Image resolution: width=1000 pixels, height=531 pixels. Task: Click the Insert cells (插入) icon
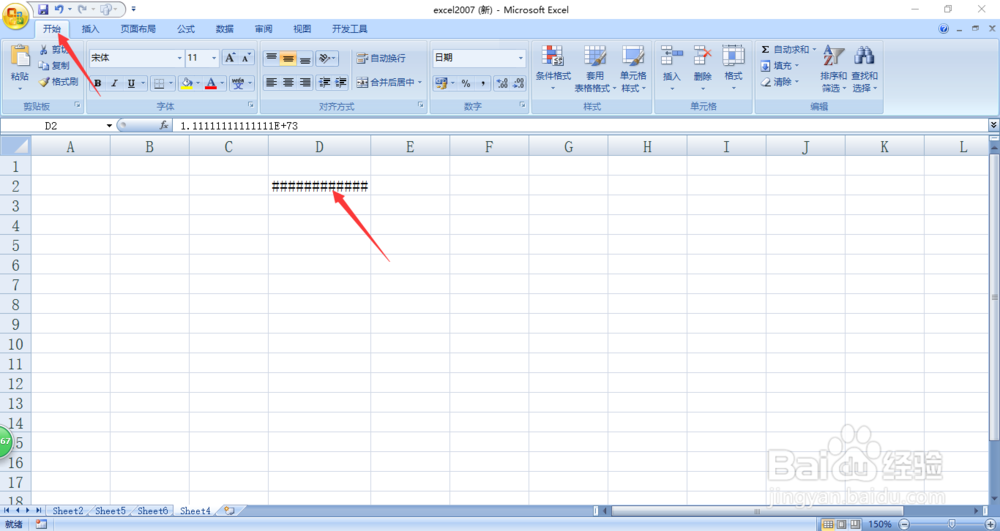pos(672,56)
